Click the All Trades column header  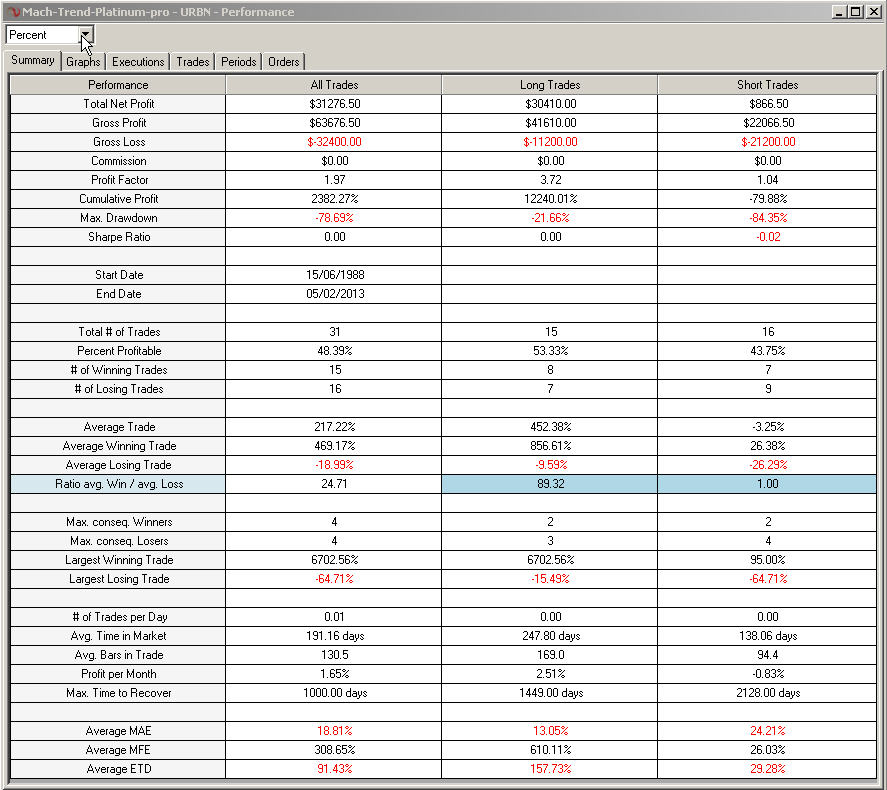[334, 84]
